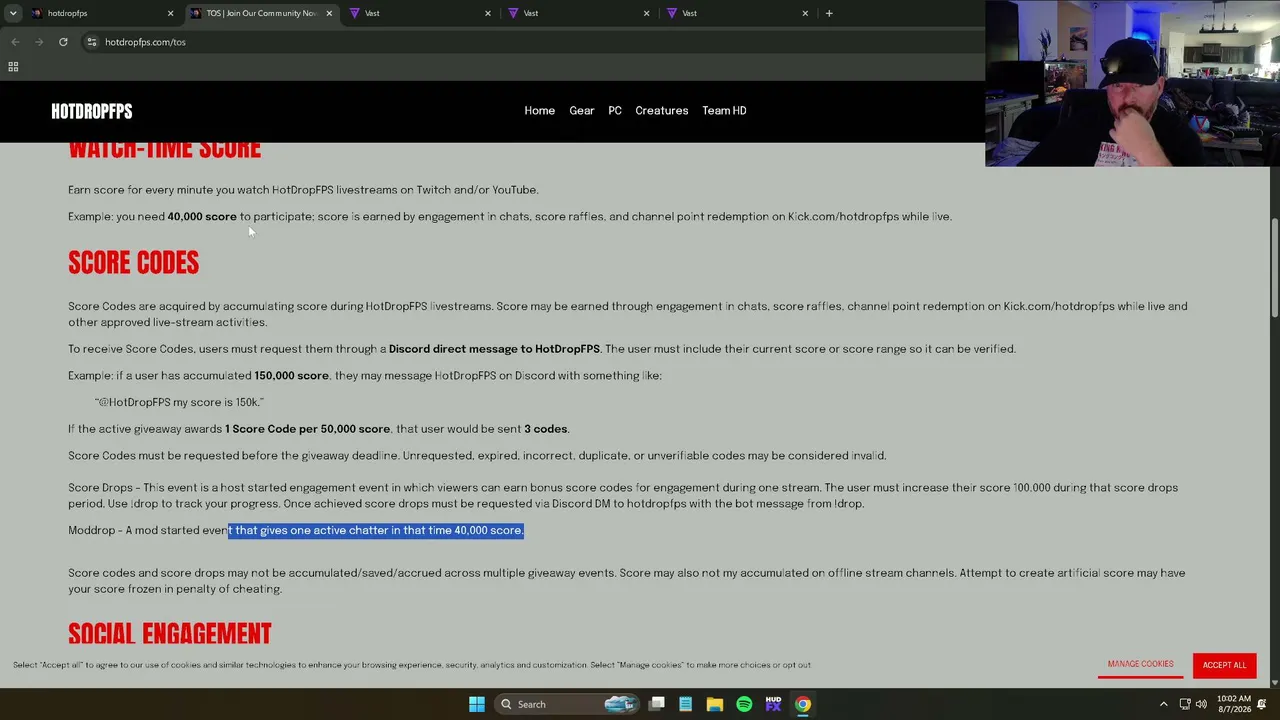The image size is (1280, 720).
Task: Open the Creatures nav link
Action: pos(661,111)
